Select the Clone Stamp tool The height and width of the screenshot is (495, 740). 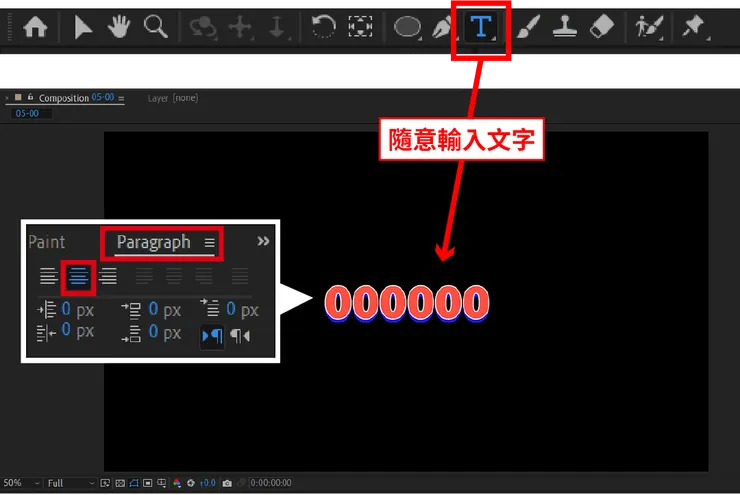pos(565,26)
